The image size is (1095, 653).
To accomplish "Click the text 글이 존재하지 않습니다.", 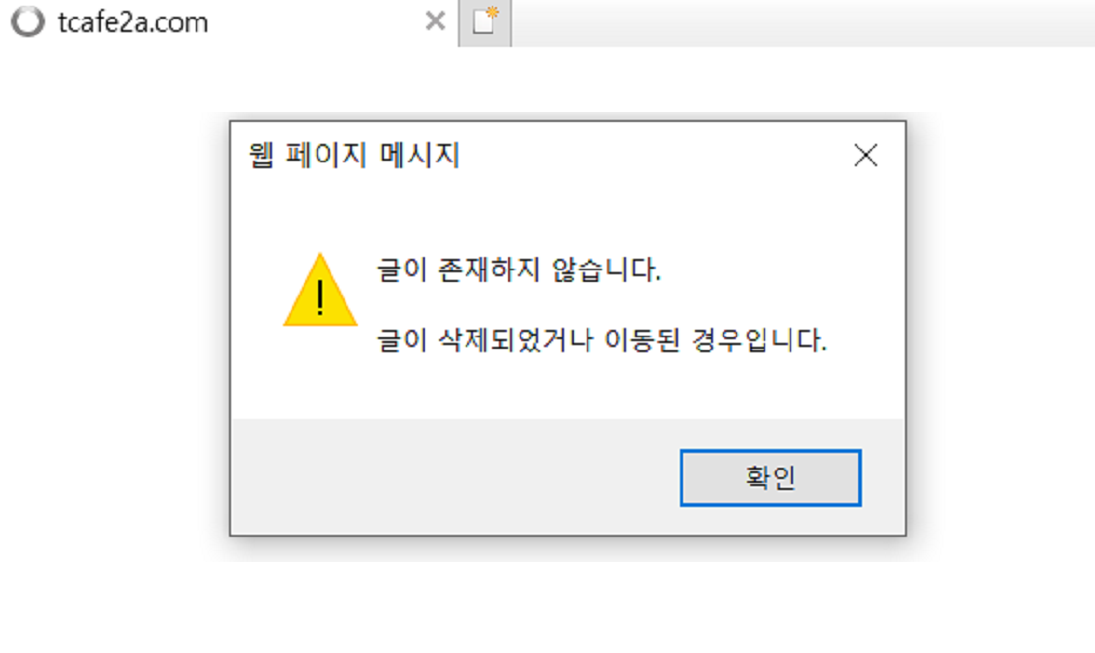I will (518, 270).
